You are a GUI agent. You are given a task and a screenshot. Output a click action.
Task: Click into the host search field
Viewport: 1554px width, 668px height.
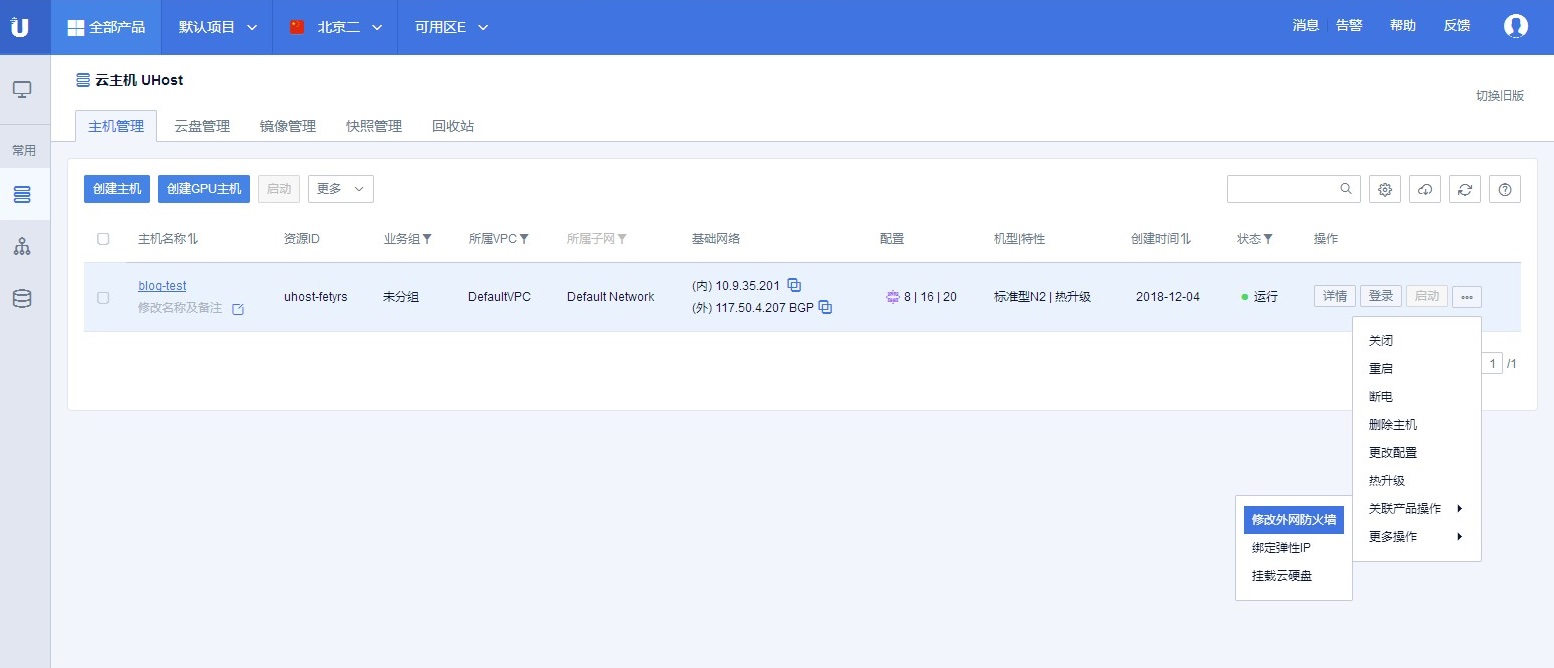[x=1282, y=189]
